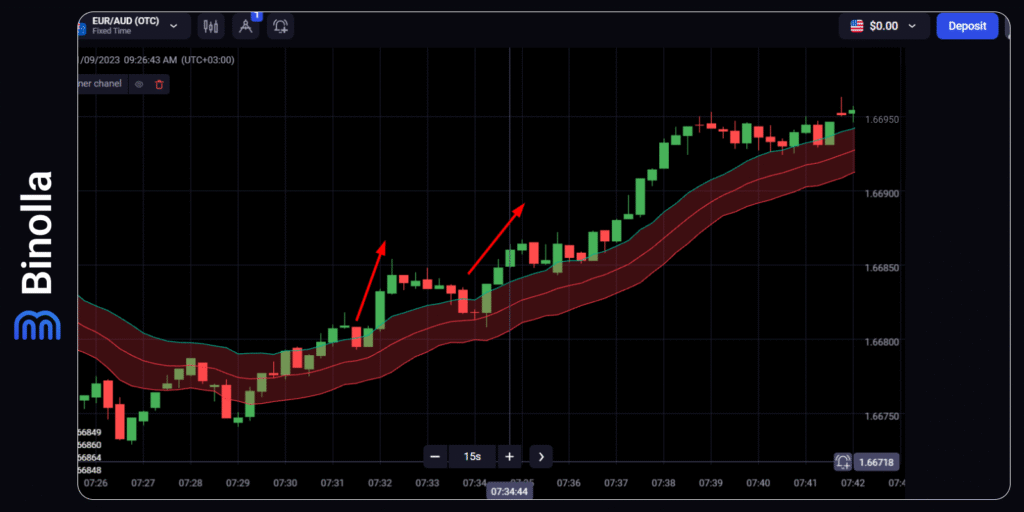This screenshot has width=1024, height=512.
Task: Zoom in with the plus button
Action: 509,457
